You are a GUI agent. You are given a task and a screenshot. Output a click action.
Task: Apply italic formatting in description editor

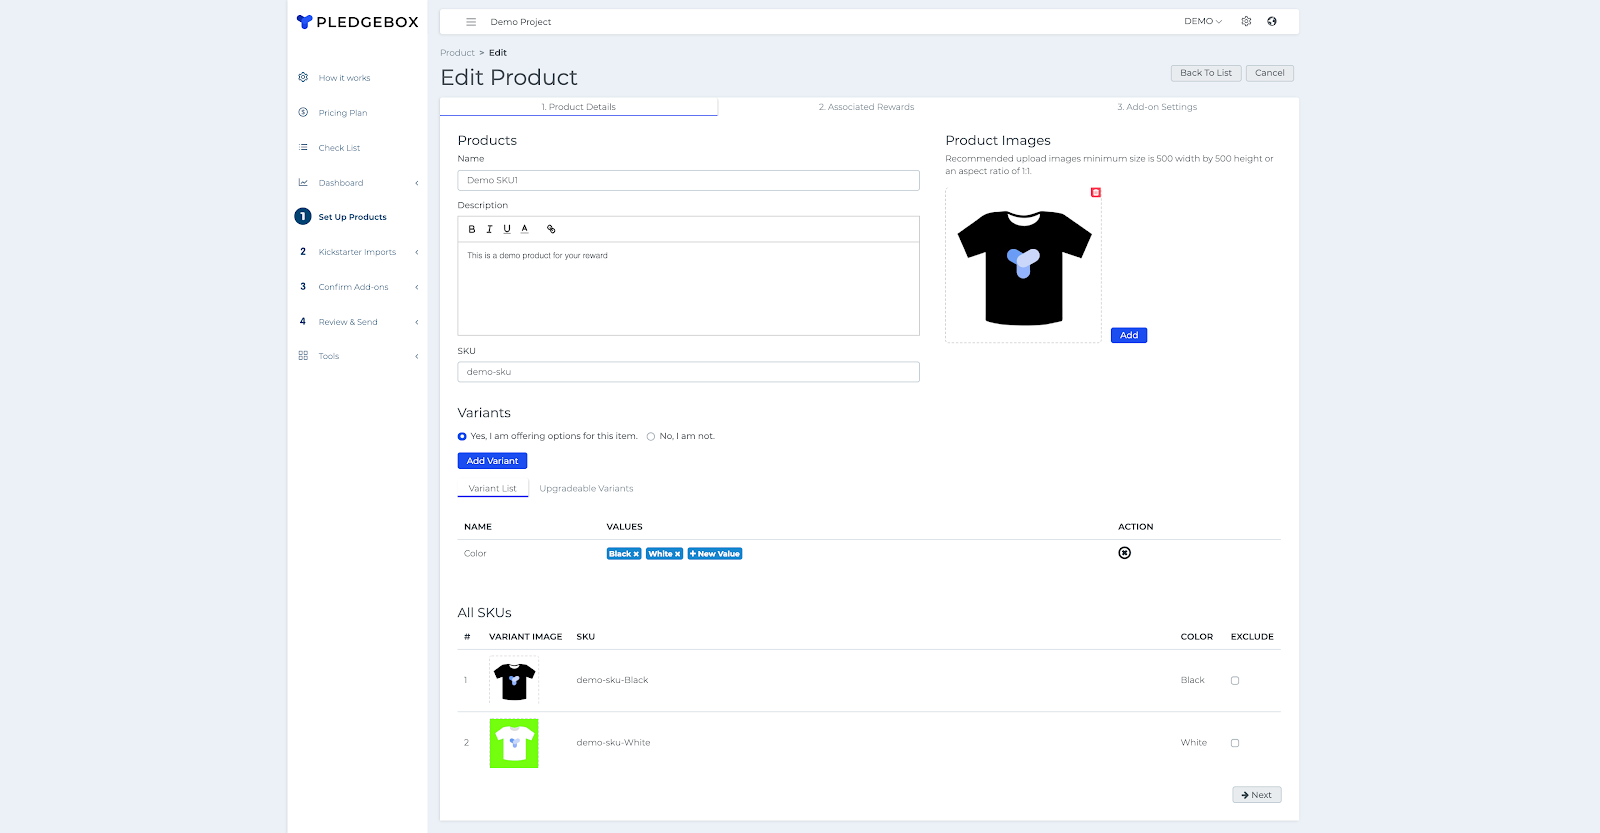(x=489, y=229)
